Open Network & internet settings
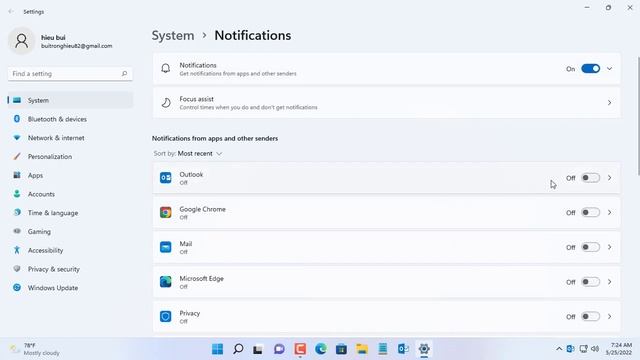 click(x=70, y=138)
